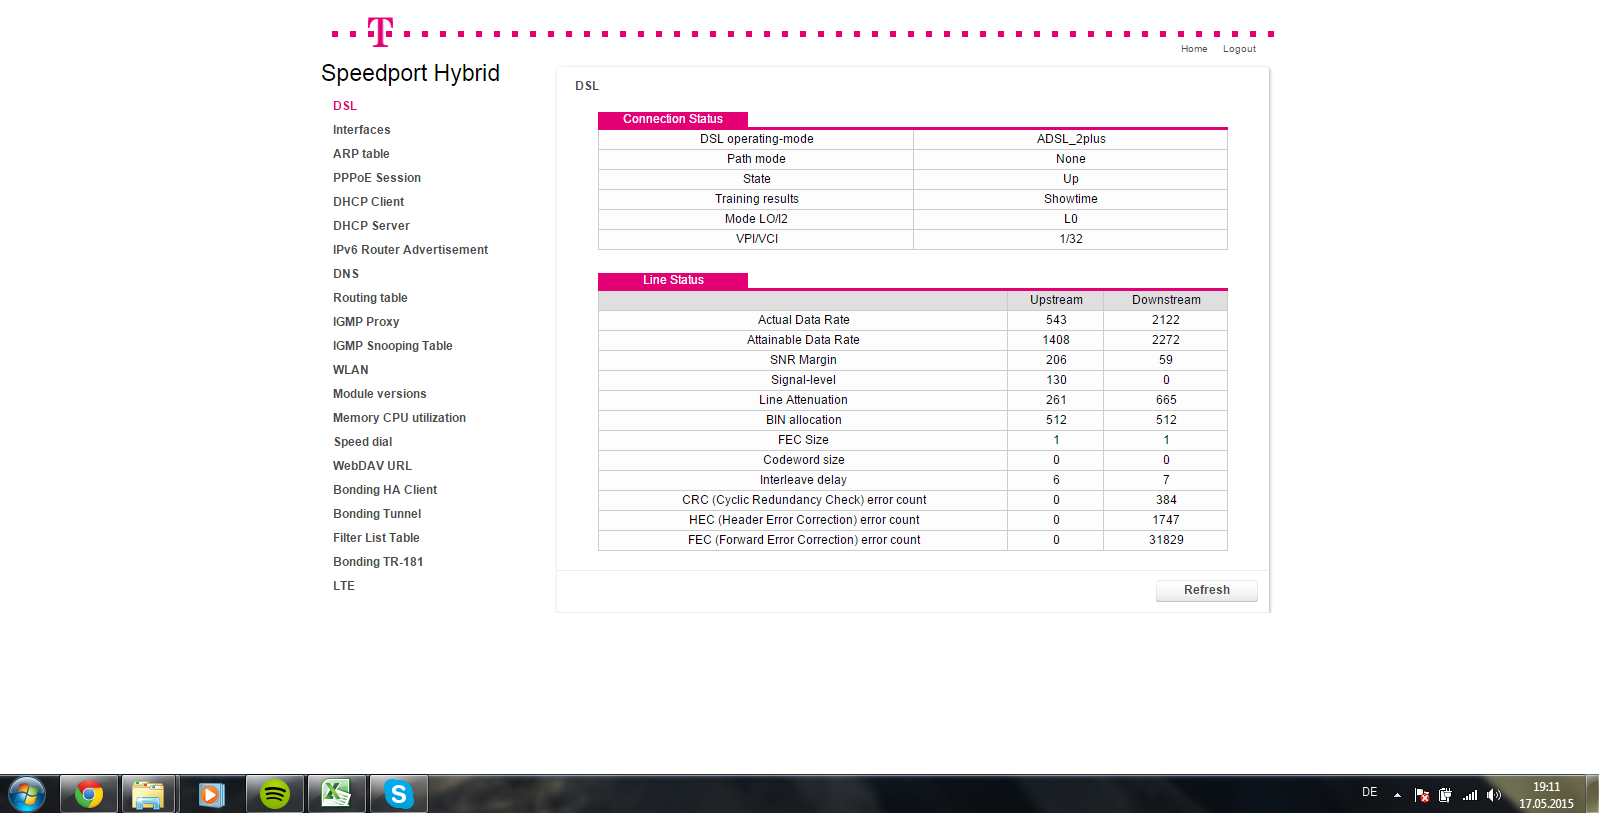
Task: Go to the Home link
Action: pyautogui.click(x=1194, y=49)
